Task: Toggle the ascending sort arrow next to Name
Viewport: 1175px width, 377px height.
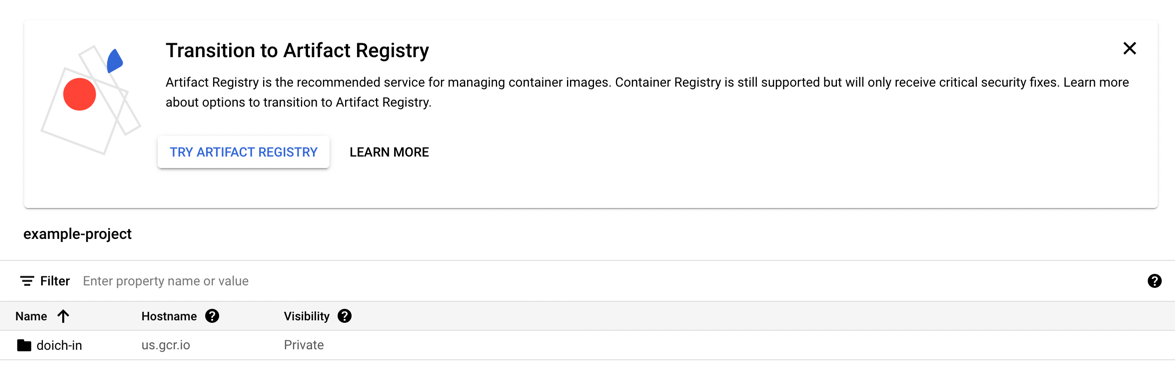Action: pyautogui.click(x=63, y=316)
